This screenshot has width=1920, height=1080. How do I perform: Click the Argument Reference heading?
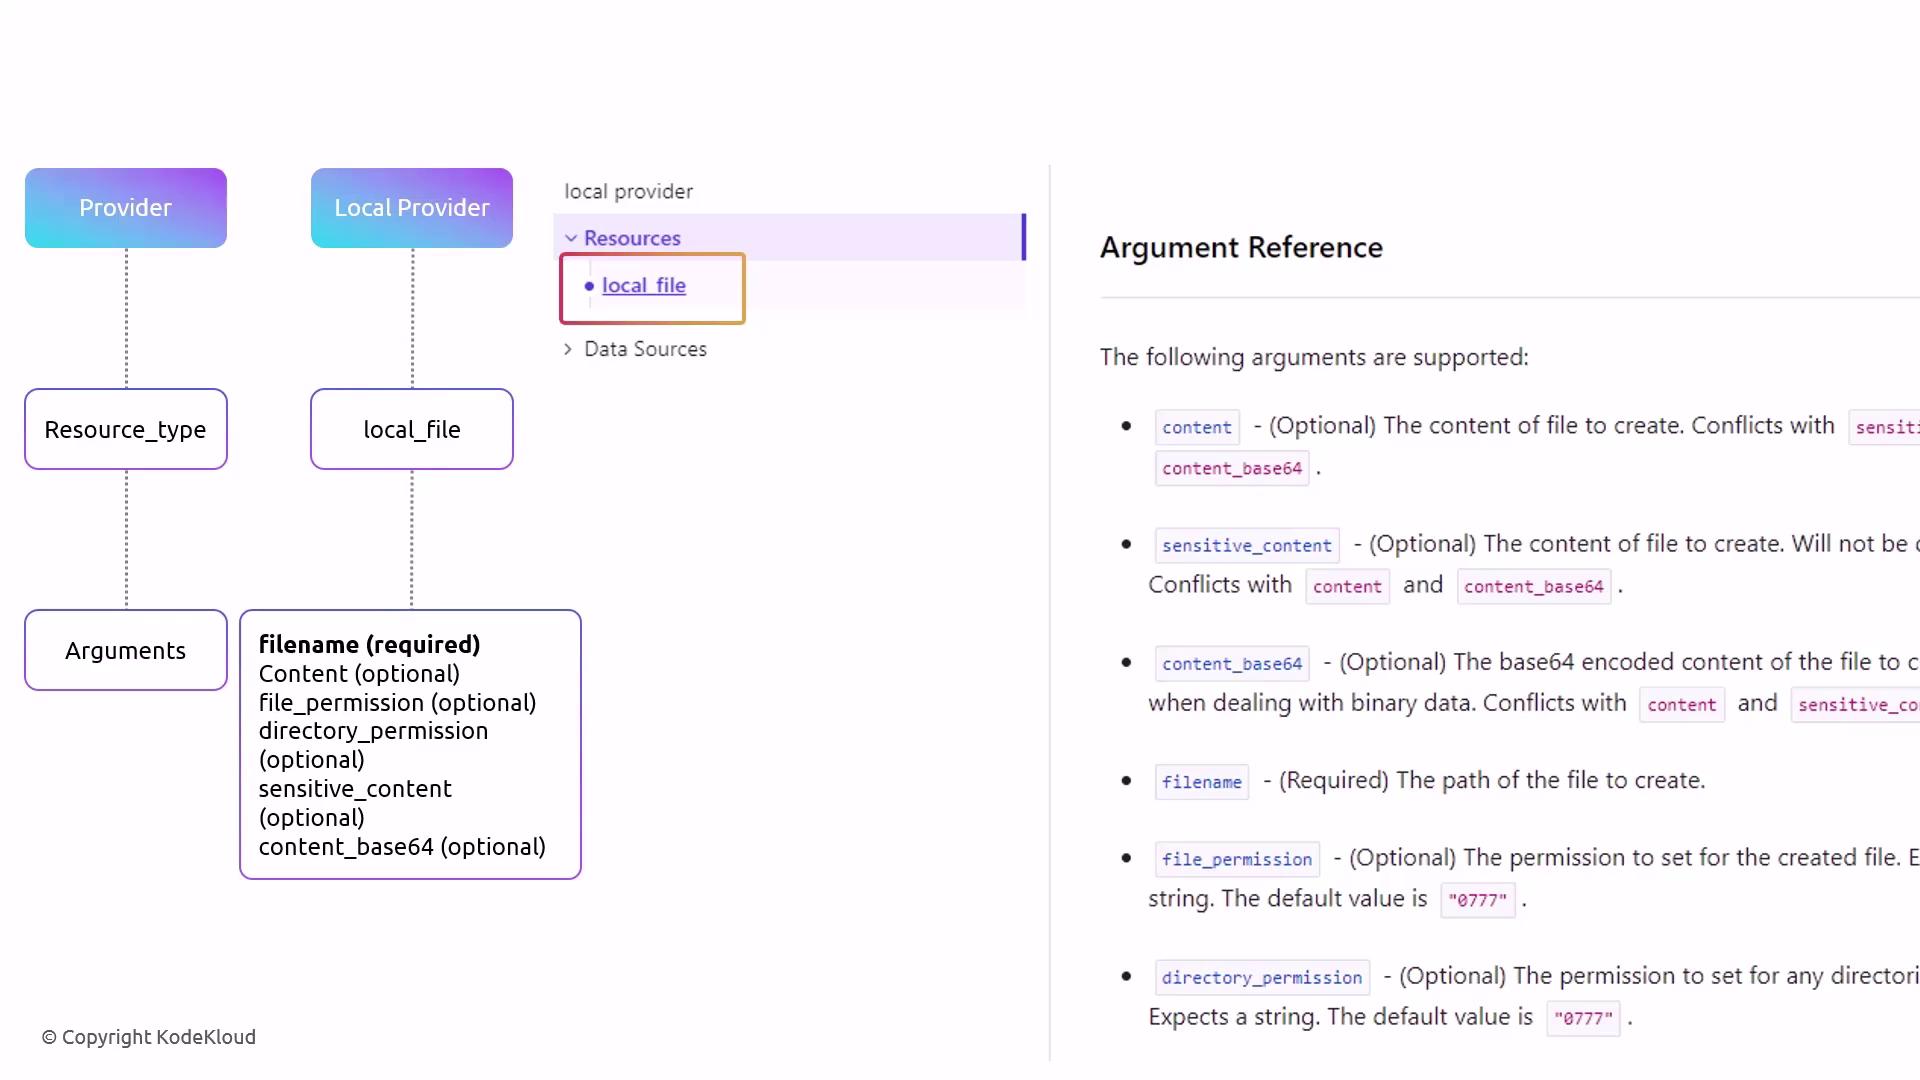click(x=1241, y=247)
